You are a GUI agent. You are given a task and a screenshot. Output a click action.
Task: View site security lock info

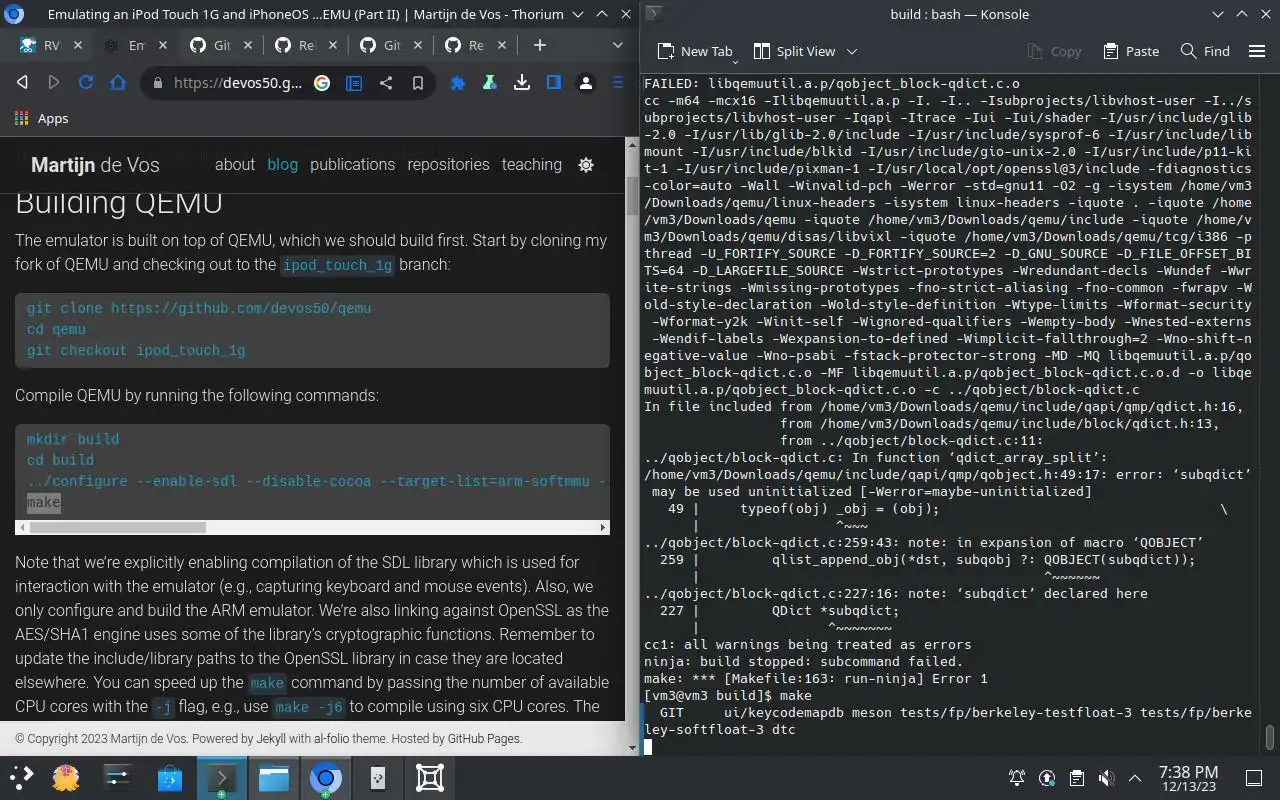point(157,83)
